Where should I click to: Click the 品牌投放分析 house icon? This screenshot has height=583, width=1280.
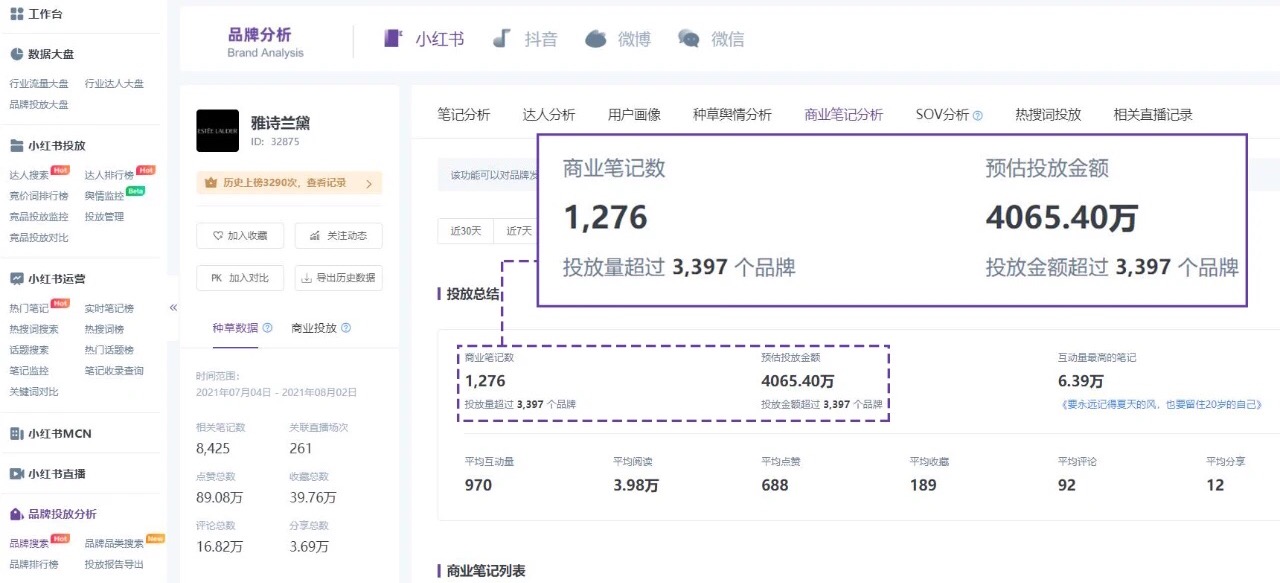(x=16, y=514)
